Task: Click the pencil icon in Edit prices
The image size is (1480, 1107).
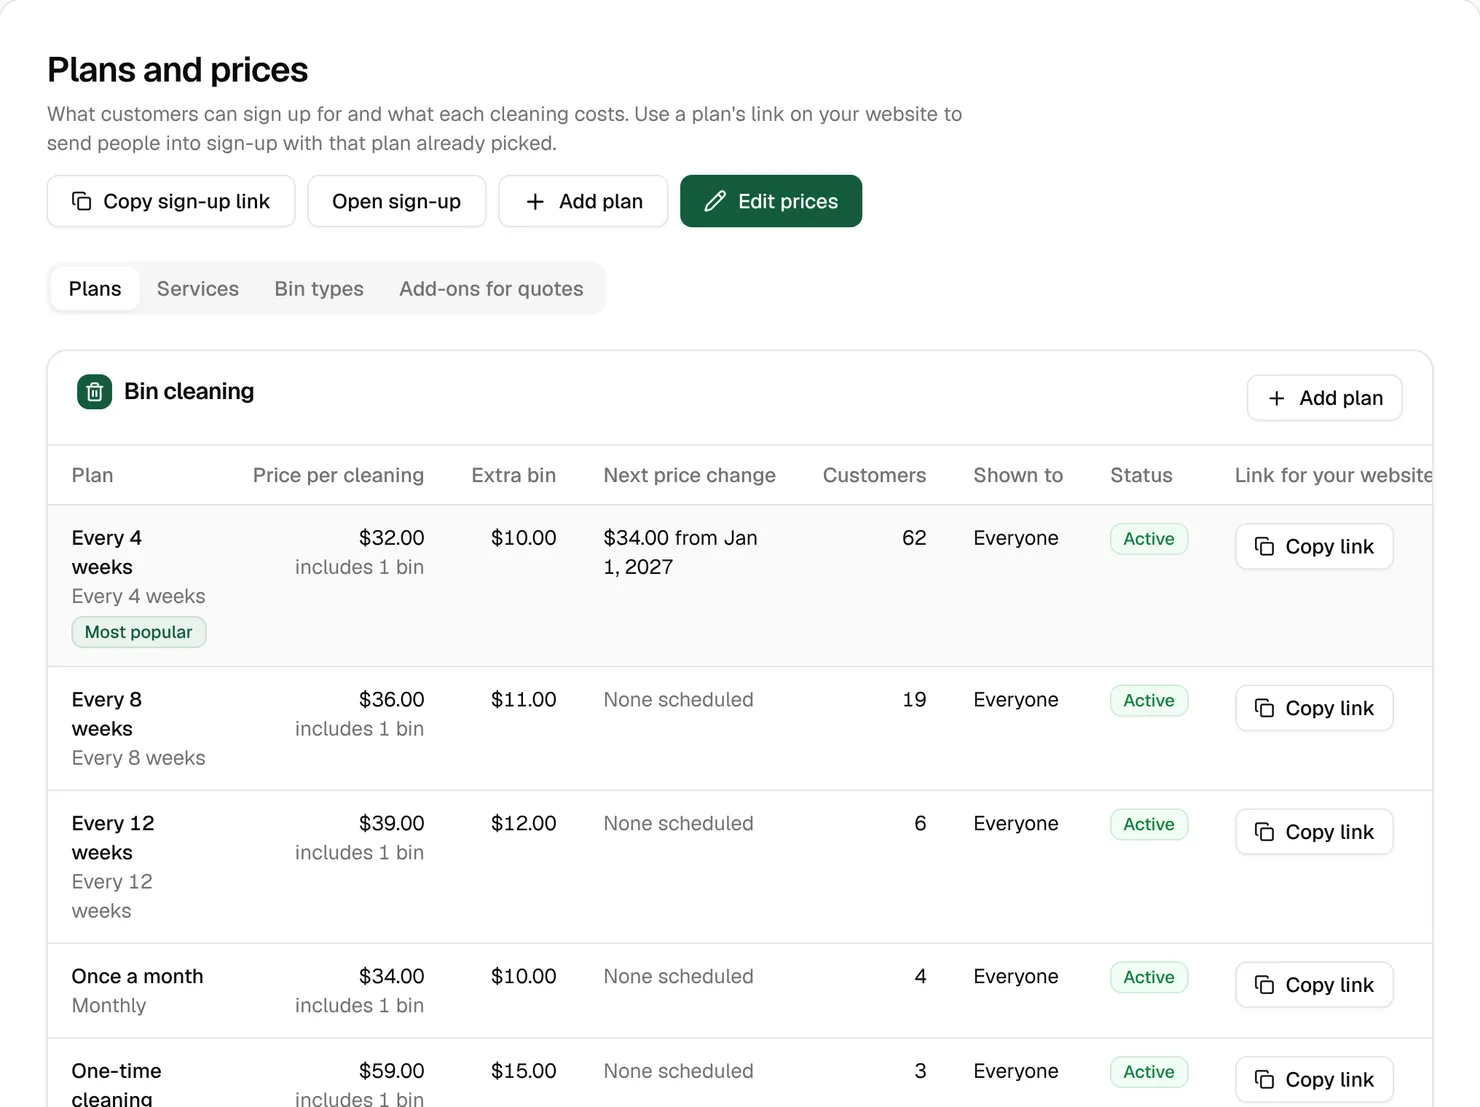Action: [715, 201]
